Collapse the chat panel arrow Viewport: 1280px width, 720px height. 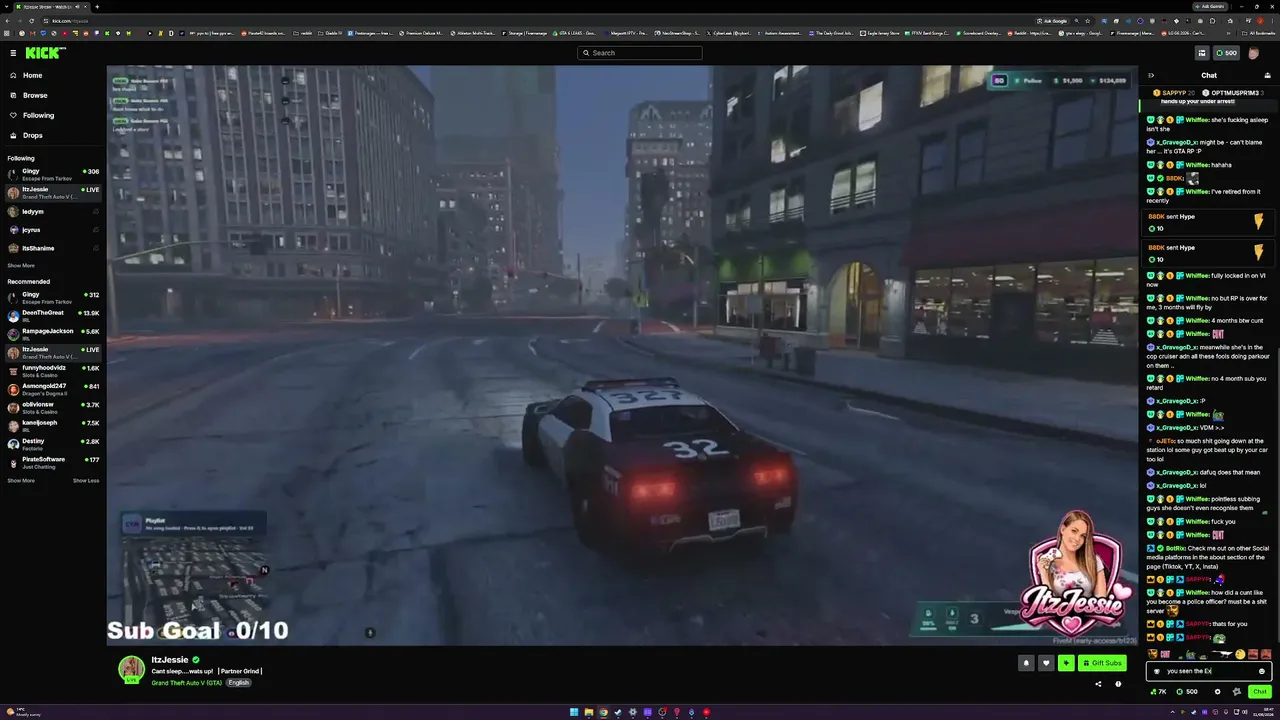pyautogui.click(x=1151, y=75)
